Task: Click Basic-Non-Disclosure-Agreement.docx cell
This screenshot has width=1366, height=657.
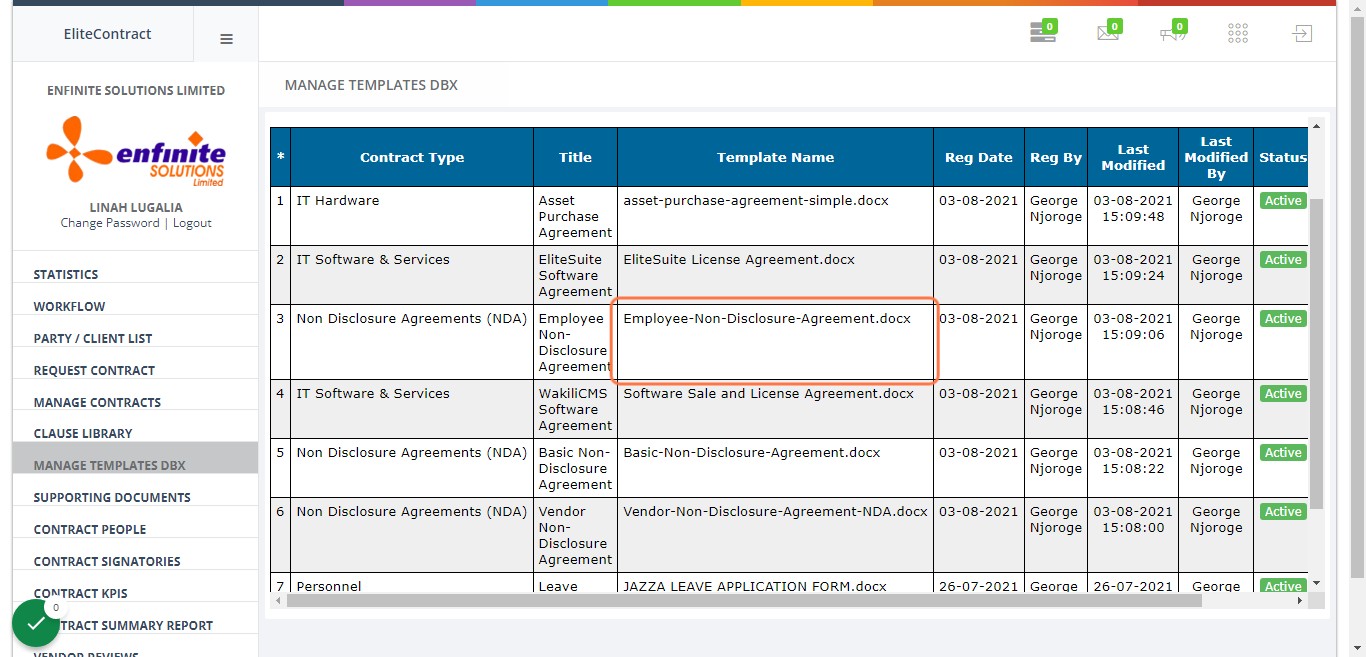Action: [x=775, y=468]
